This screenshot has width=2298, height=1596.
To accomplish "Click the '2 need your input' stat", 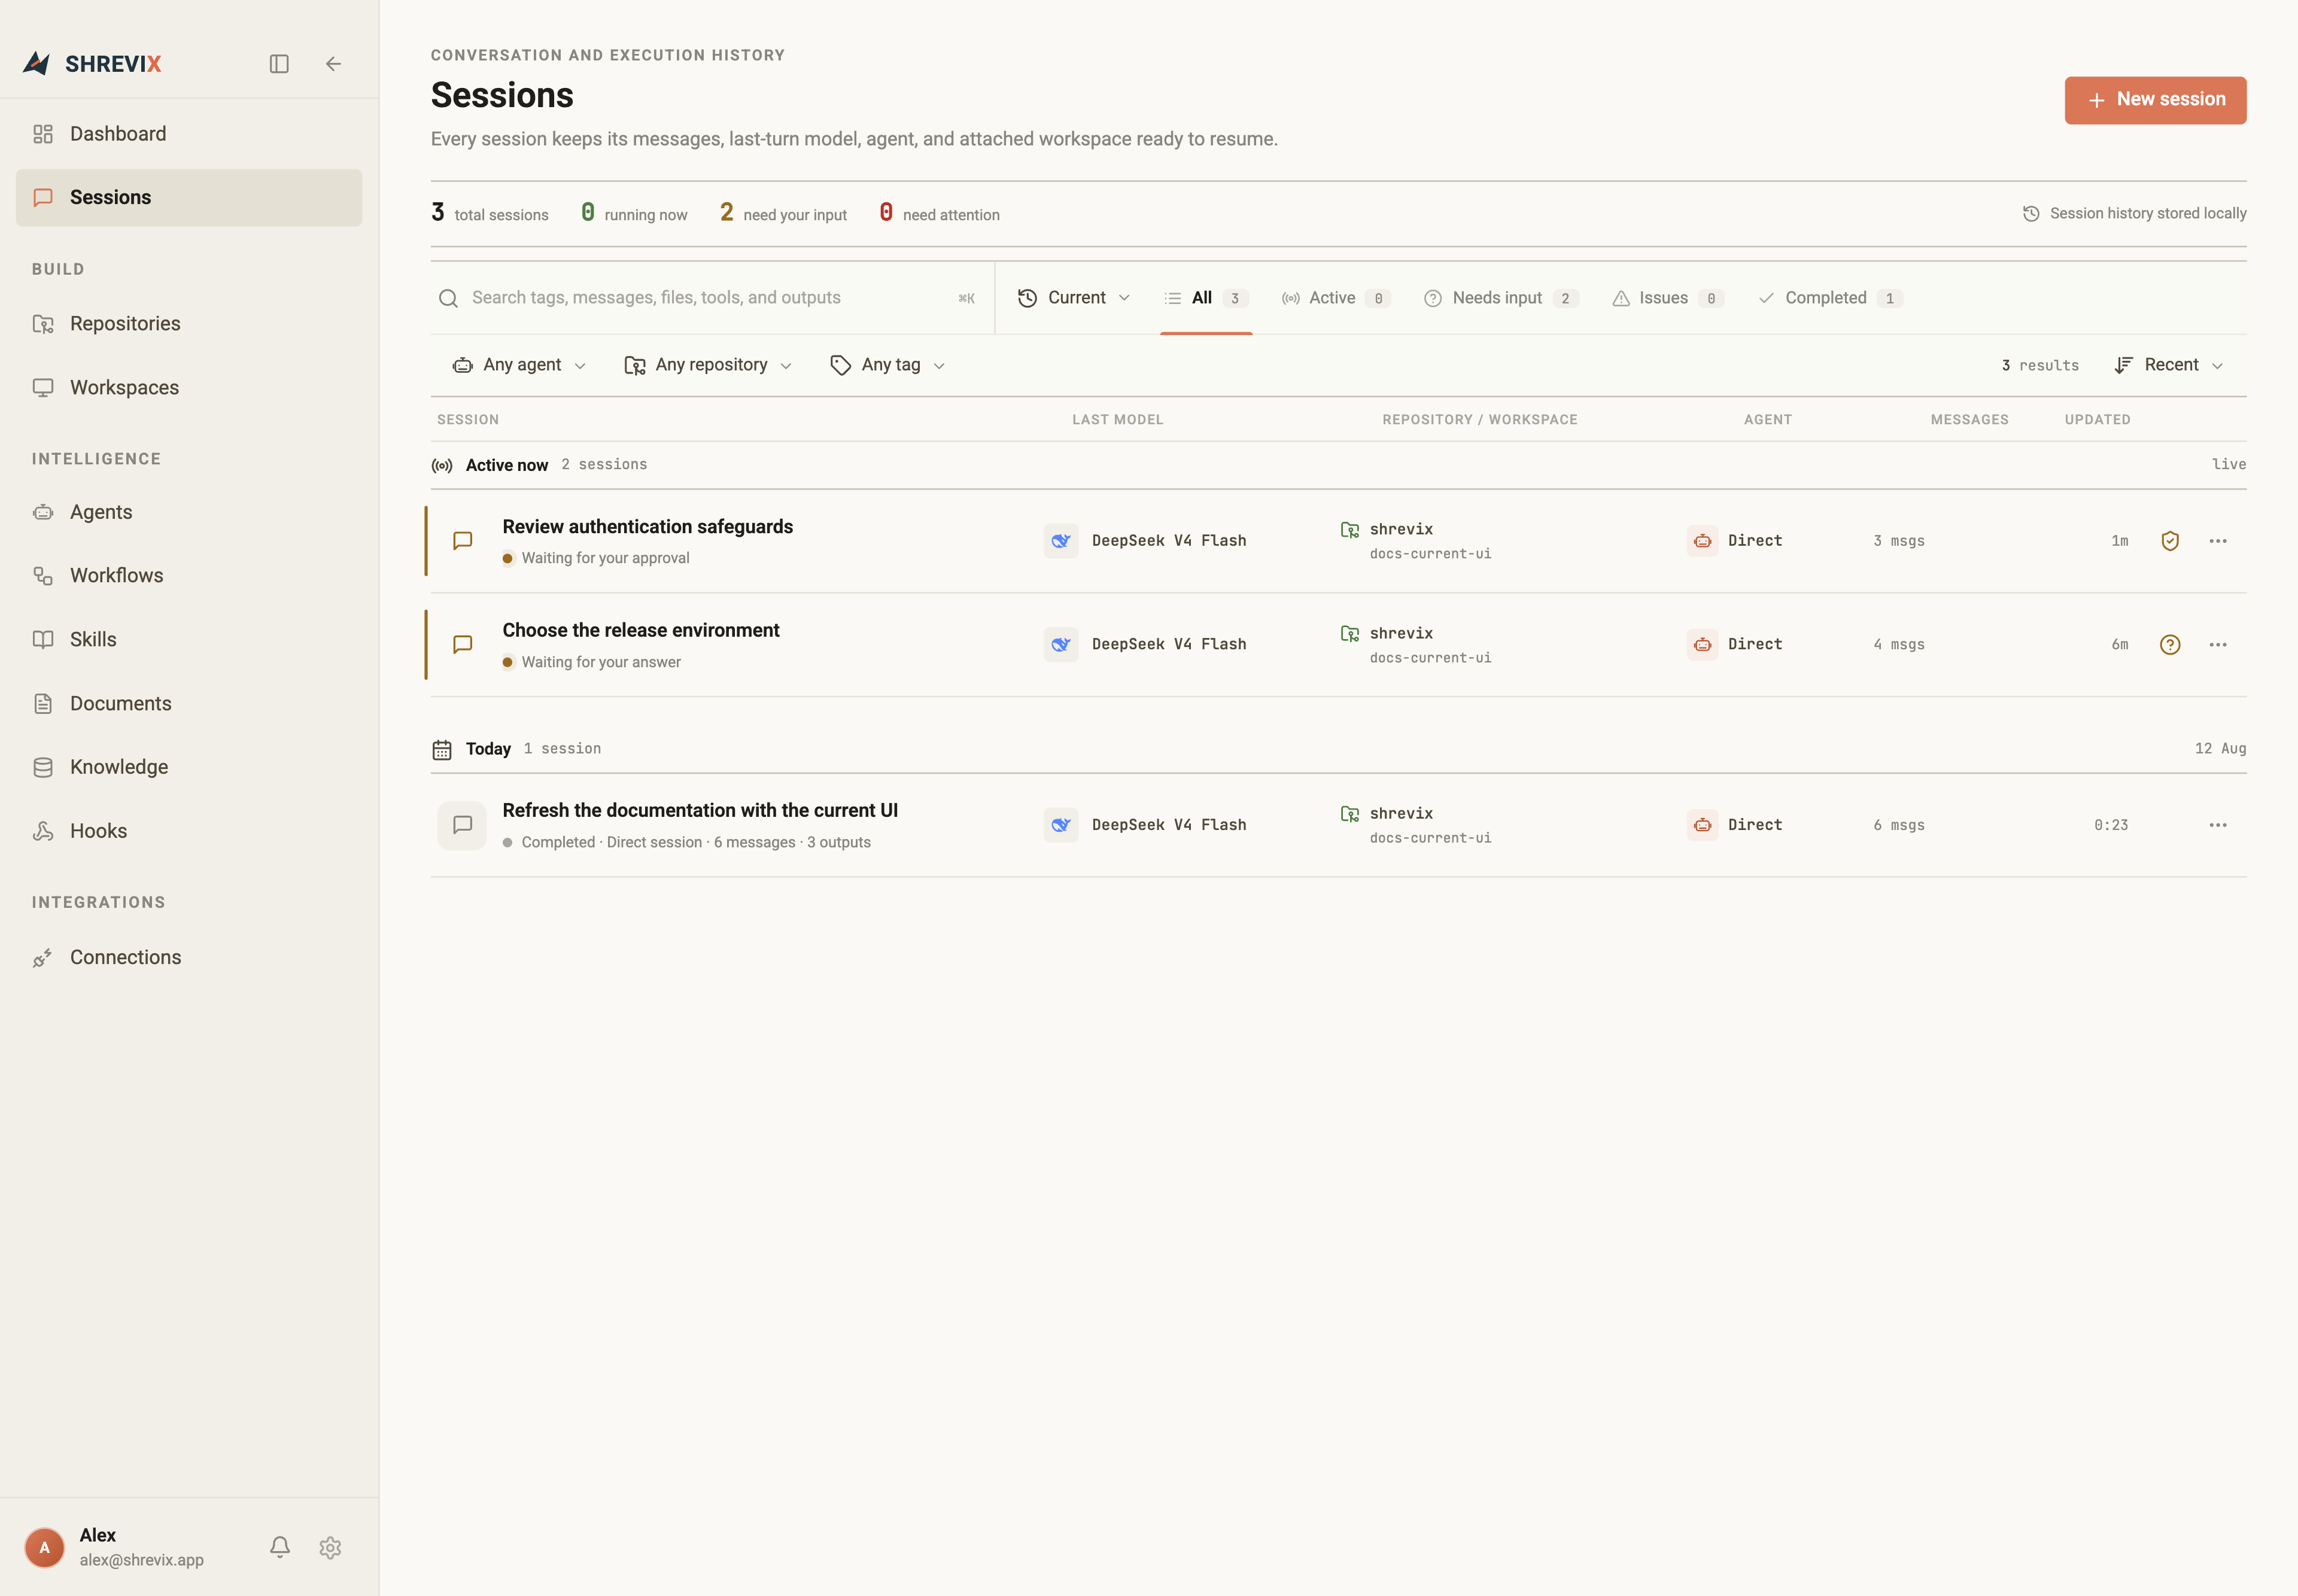I will coord(783,213).
